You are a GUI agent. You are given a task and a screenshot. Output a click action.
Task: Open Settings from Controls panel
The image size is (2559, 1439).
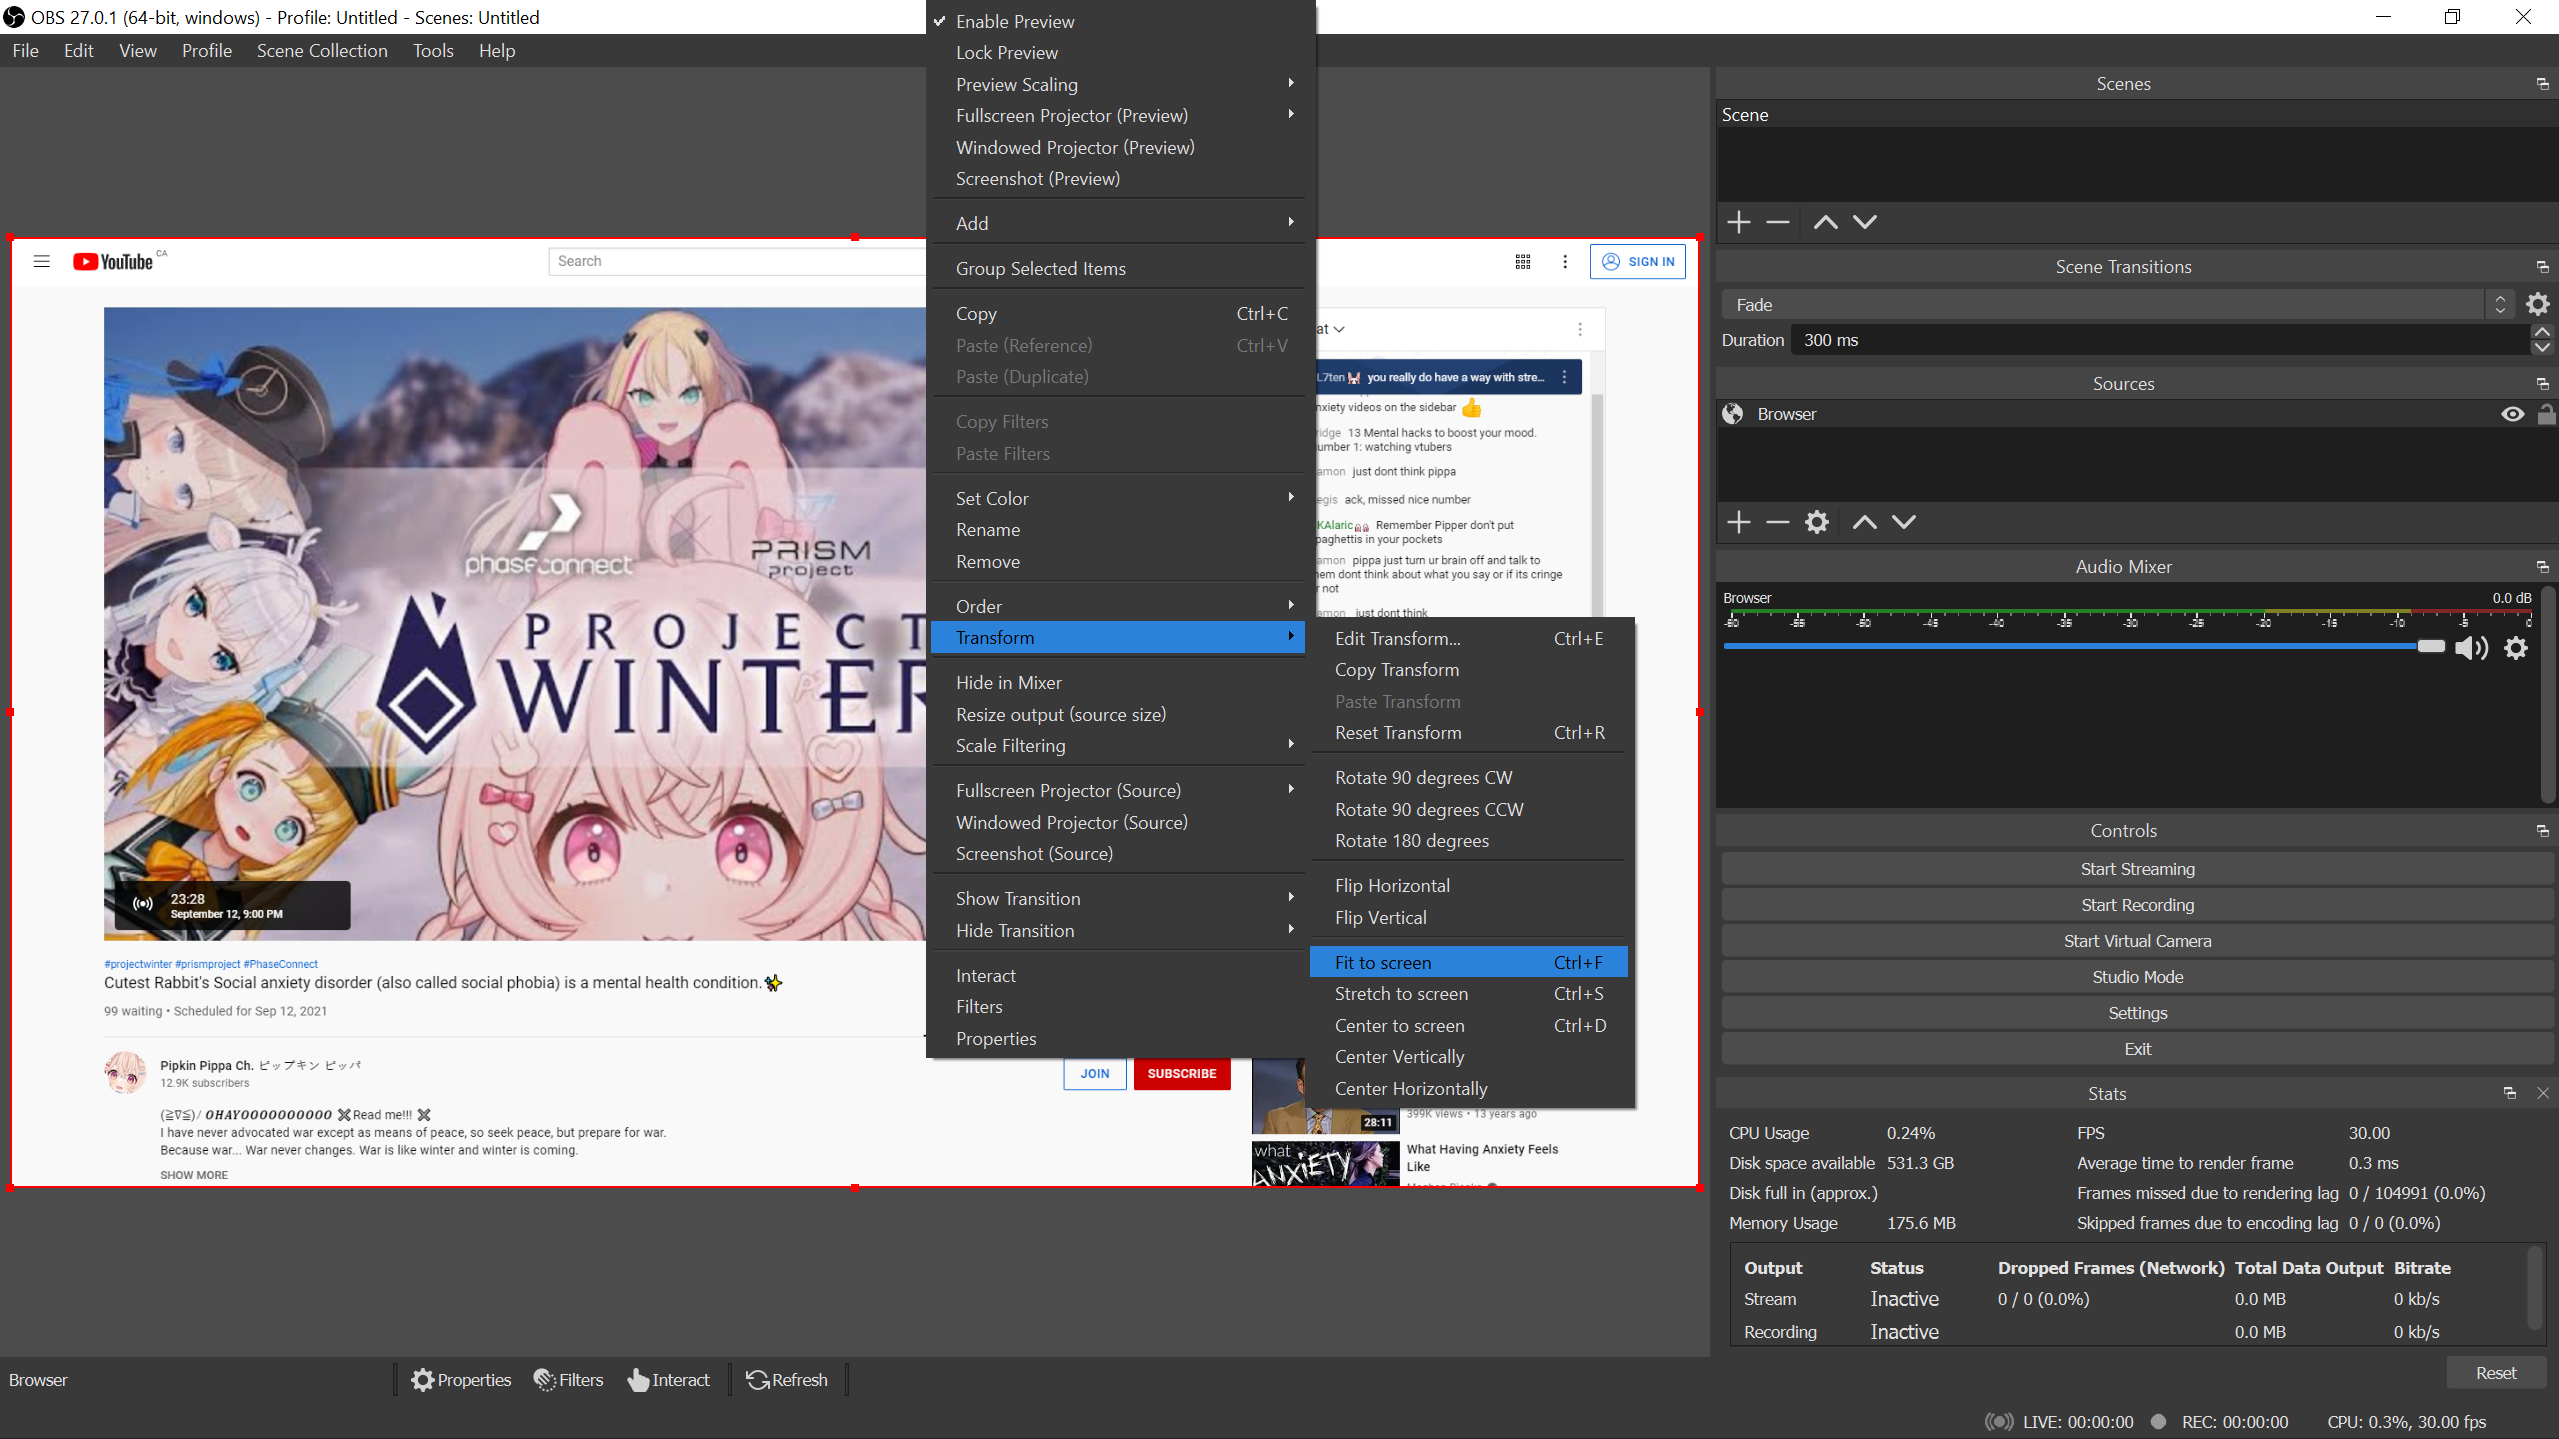(2136, 1013)
